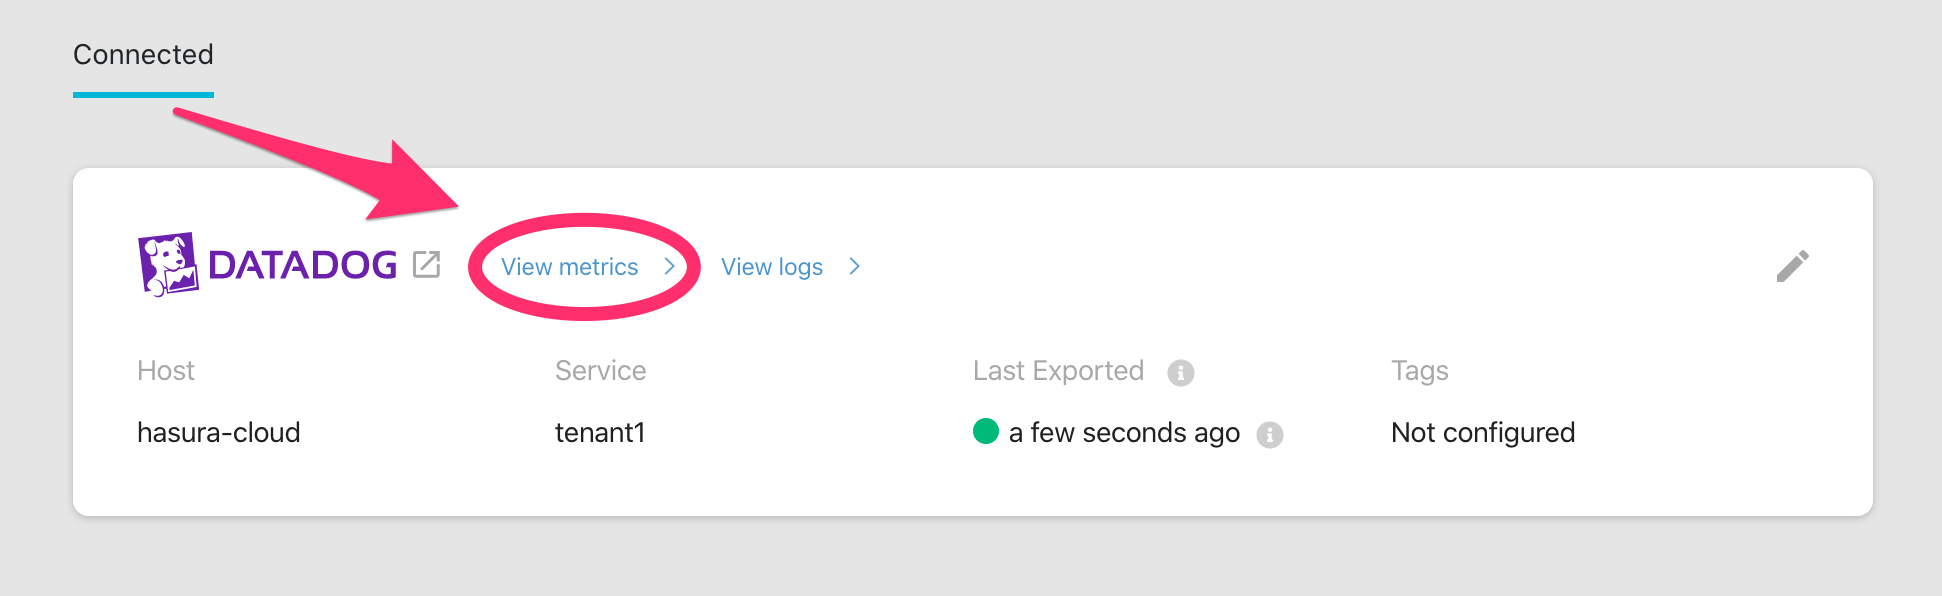Click the Datadog dog logo icon
1942x596 pixels.
tap(168, 265)
